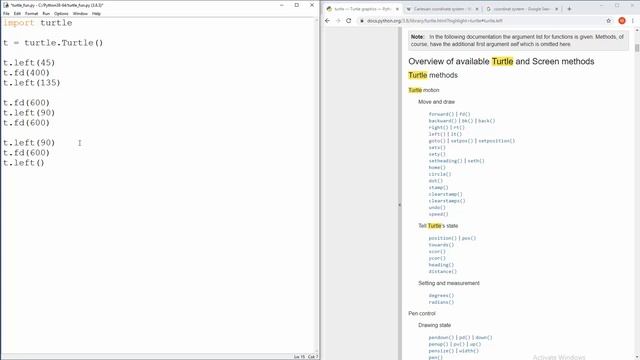Close the turtle graphics docs tab
Viewport: 640px width, 360px height.
397,9
